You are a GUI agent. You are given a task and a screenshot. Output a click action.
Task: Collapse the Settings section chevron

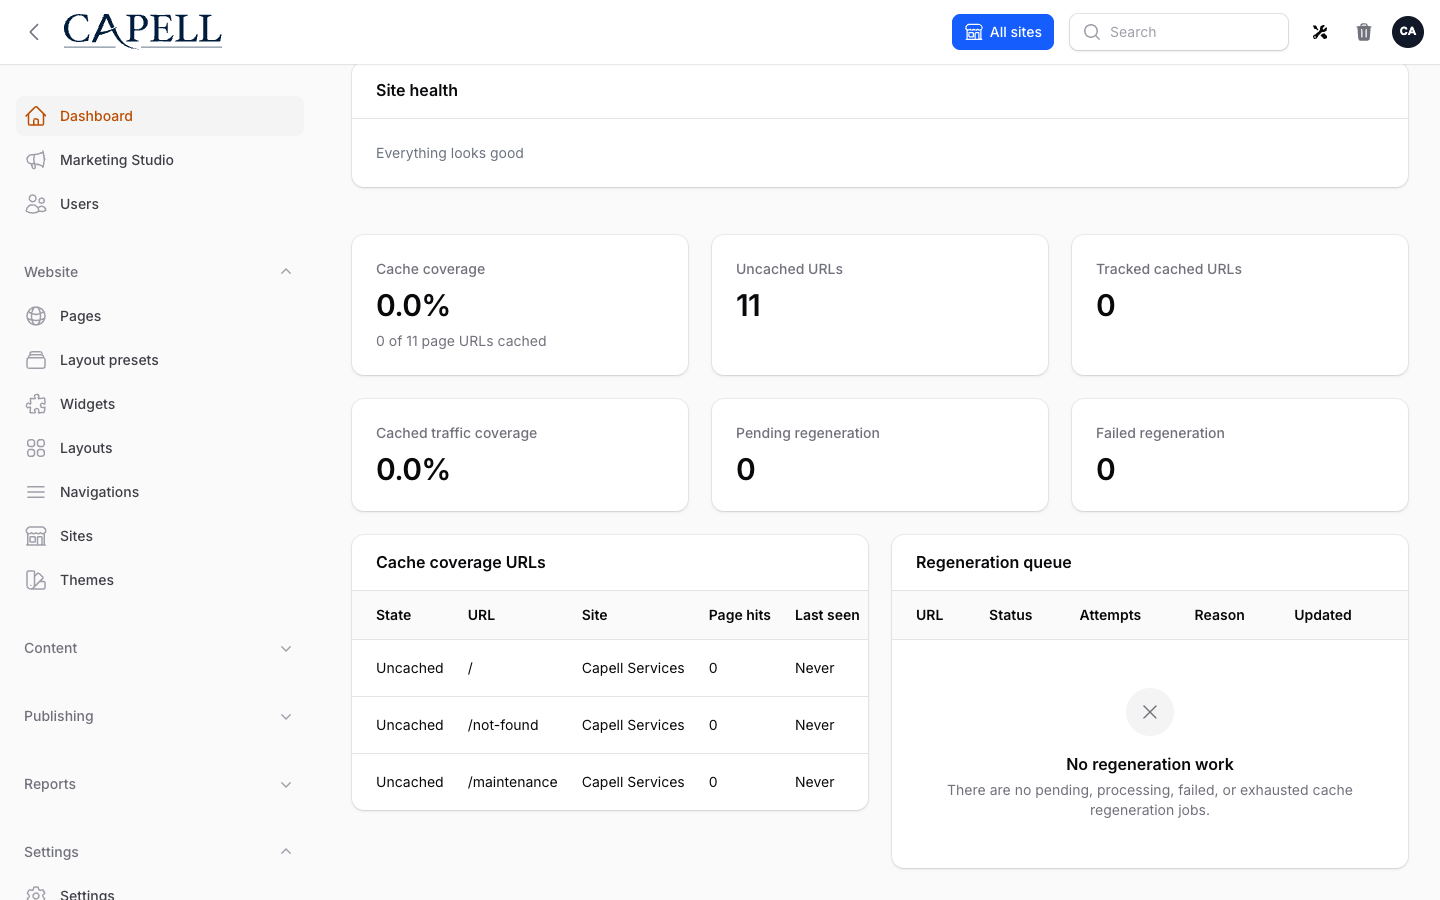click(286, 852)
